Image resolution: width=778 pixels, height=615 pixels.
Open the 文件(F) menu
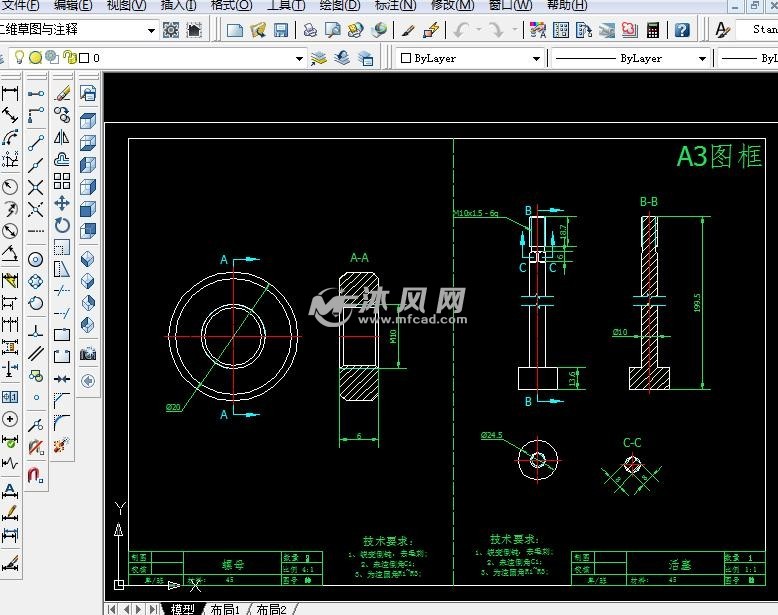pos(20,5)
